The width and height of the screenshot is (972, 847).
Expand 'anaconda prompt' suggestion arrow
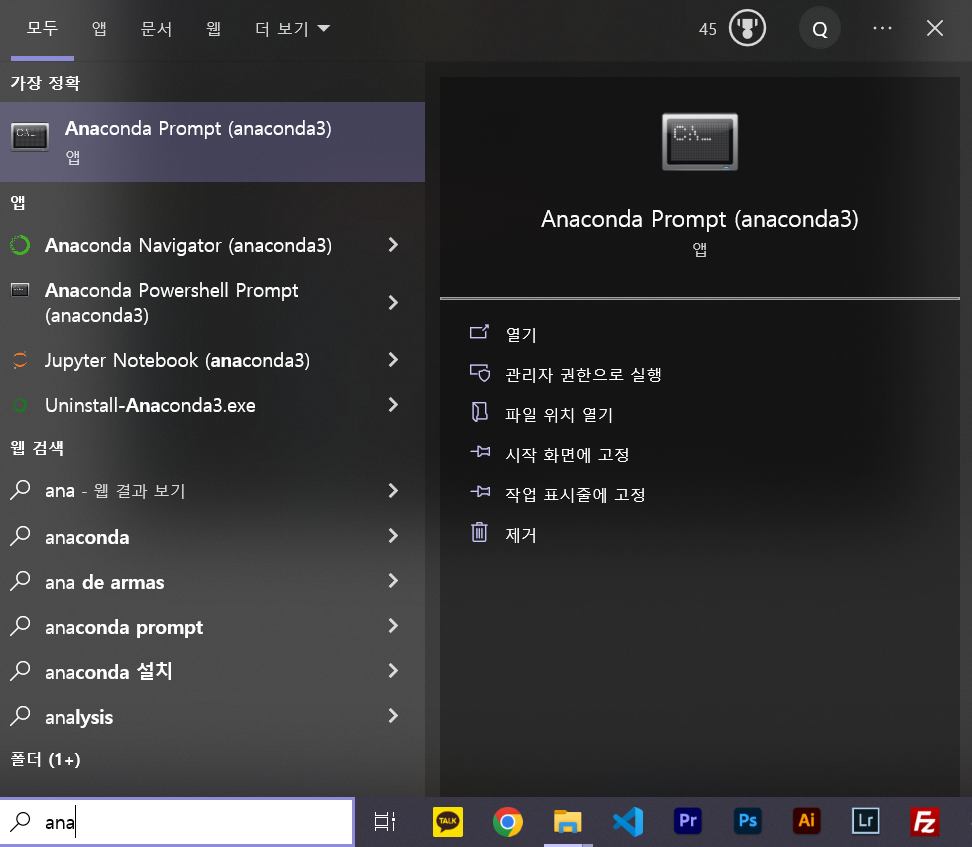(x=393, y=626)
